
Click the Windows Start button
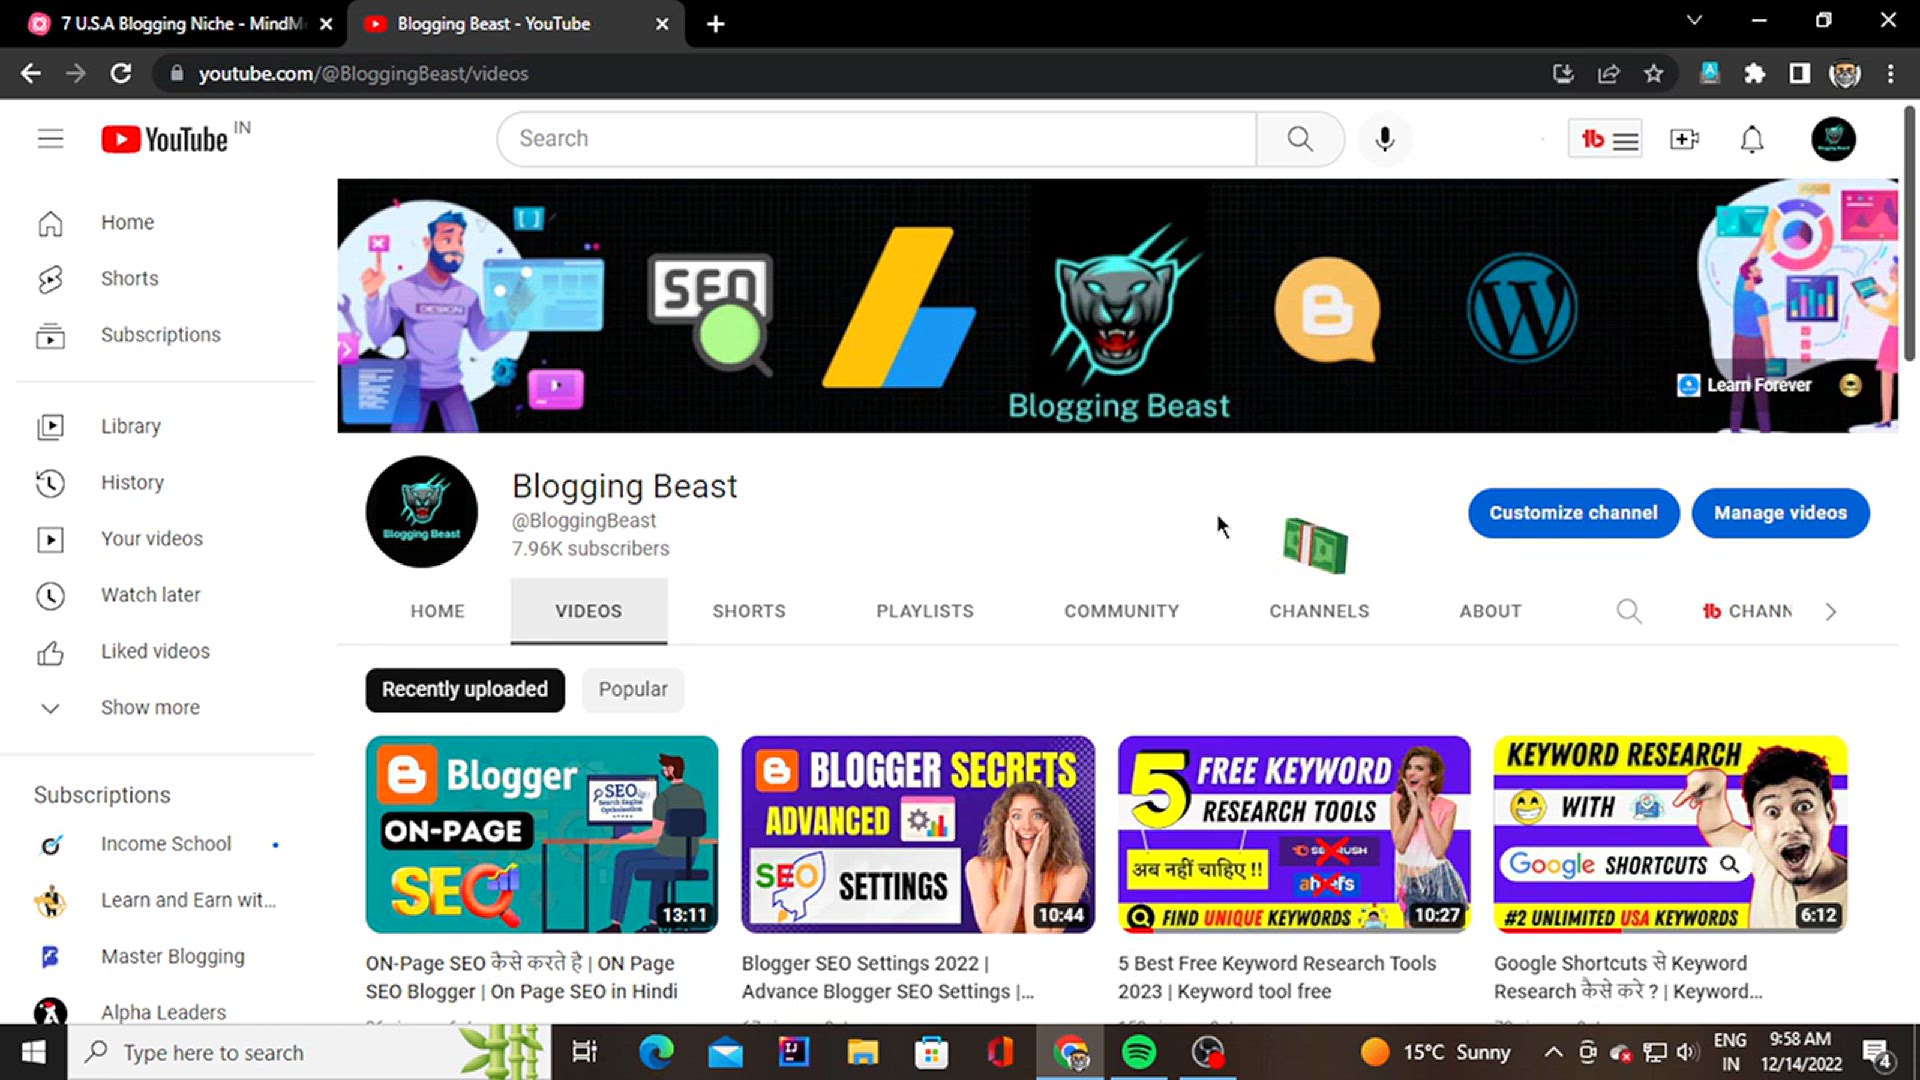[x=33, y=1052]
